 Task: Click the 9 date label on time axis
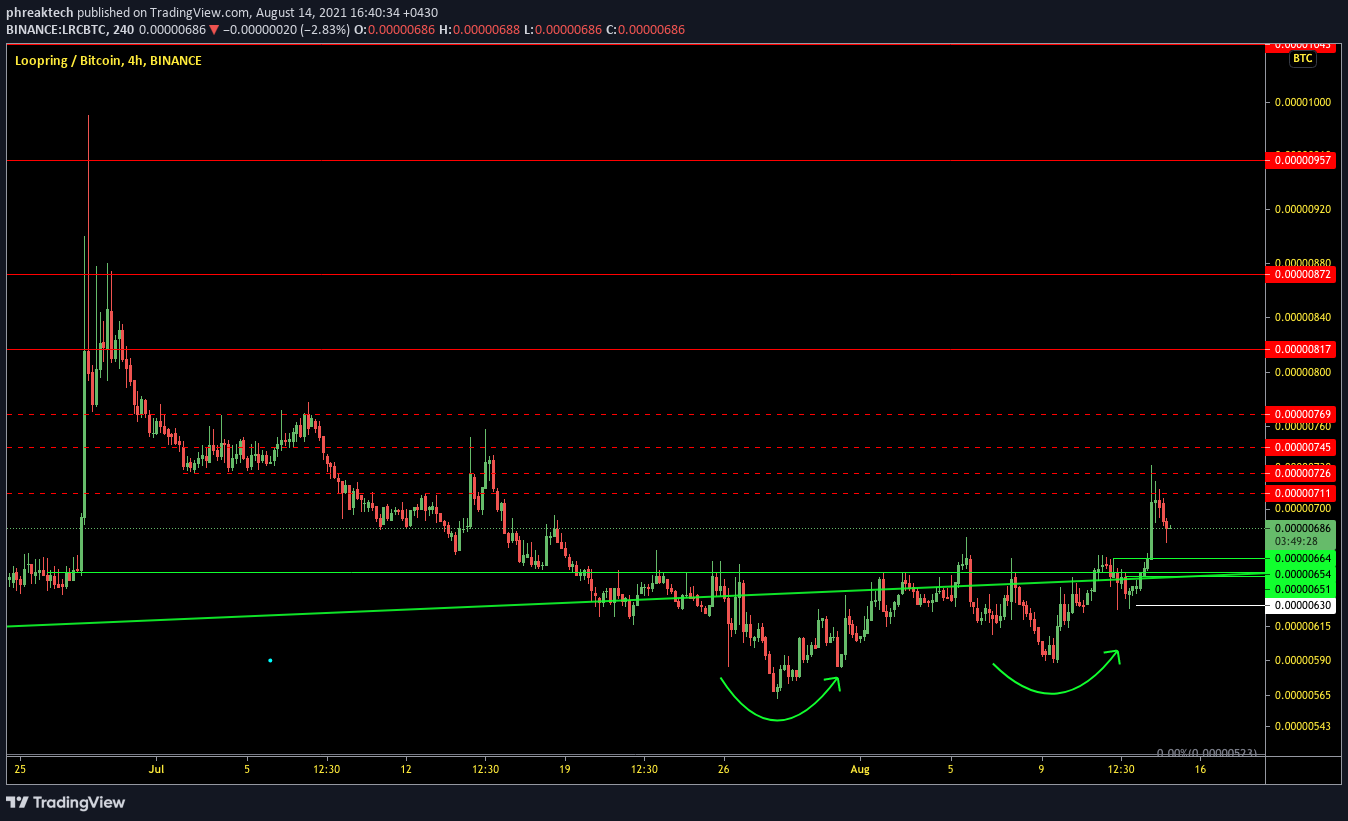[x=1042, y=770]
